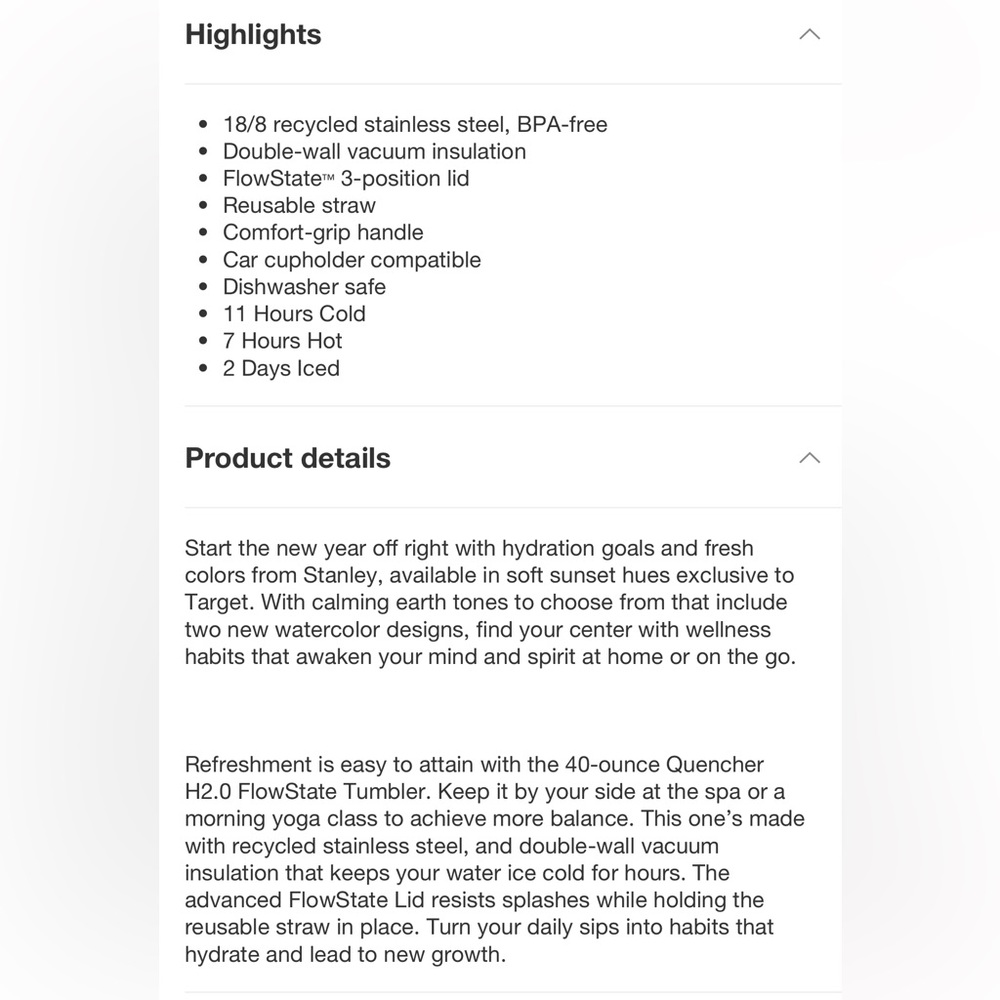Image resolution: width=1000 pixels, height=1000 pixels.
Task: Click the 'FlowState 3-position lid' item
Action: tap(346, 179)
